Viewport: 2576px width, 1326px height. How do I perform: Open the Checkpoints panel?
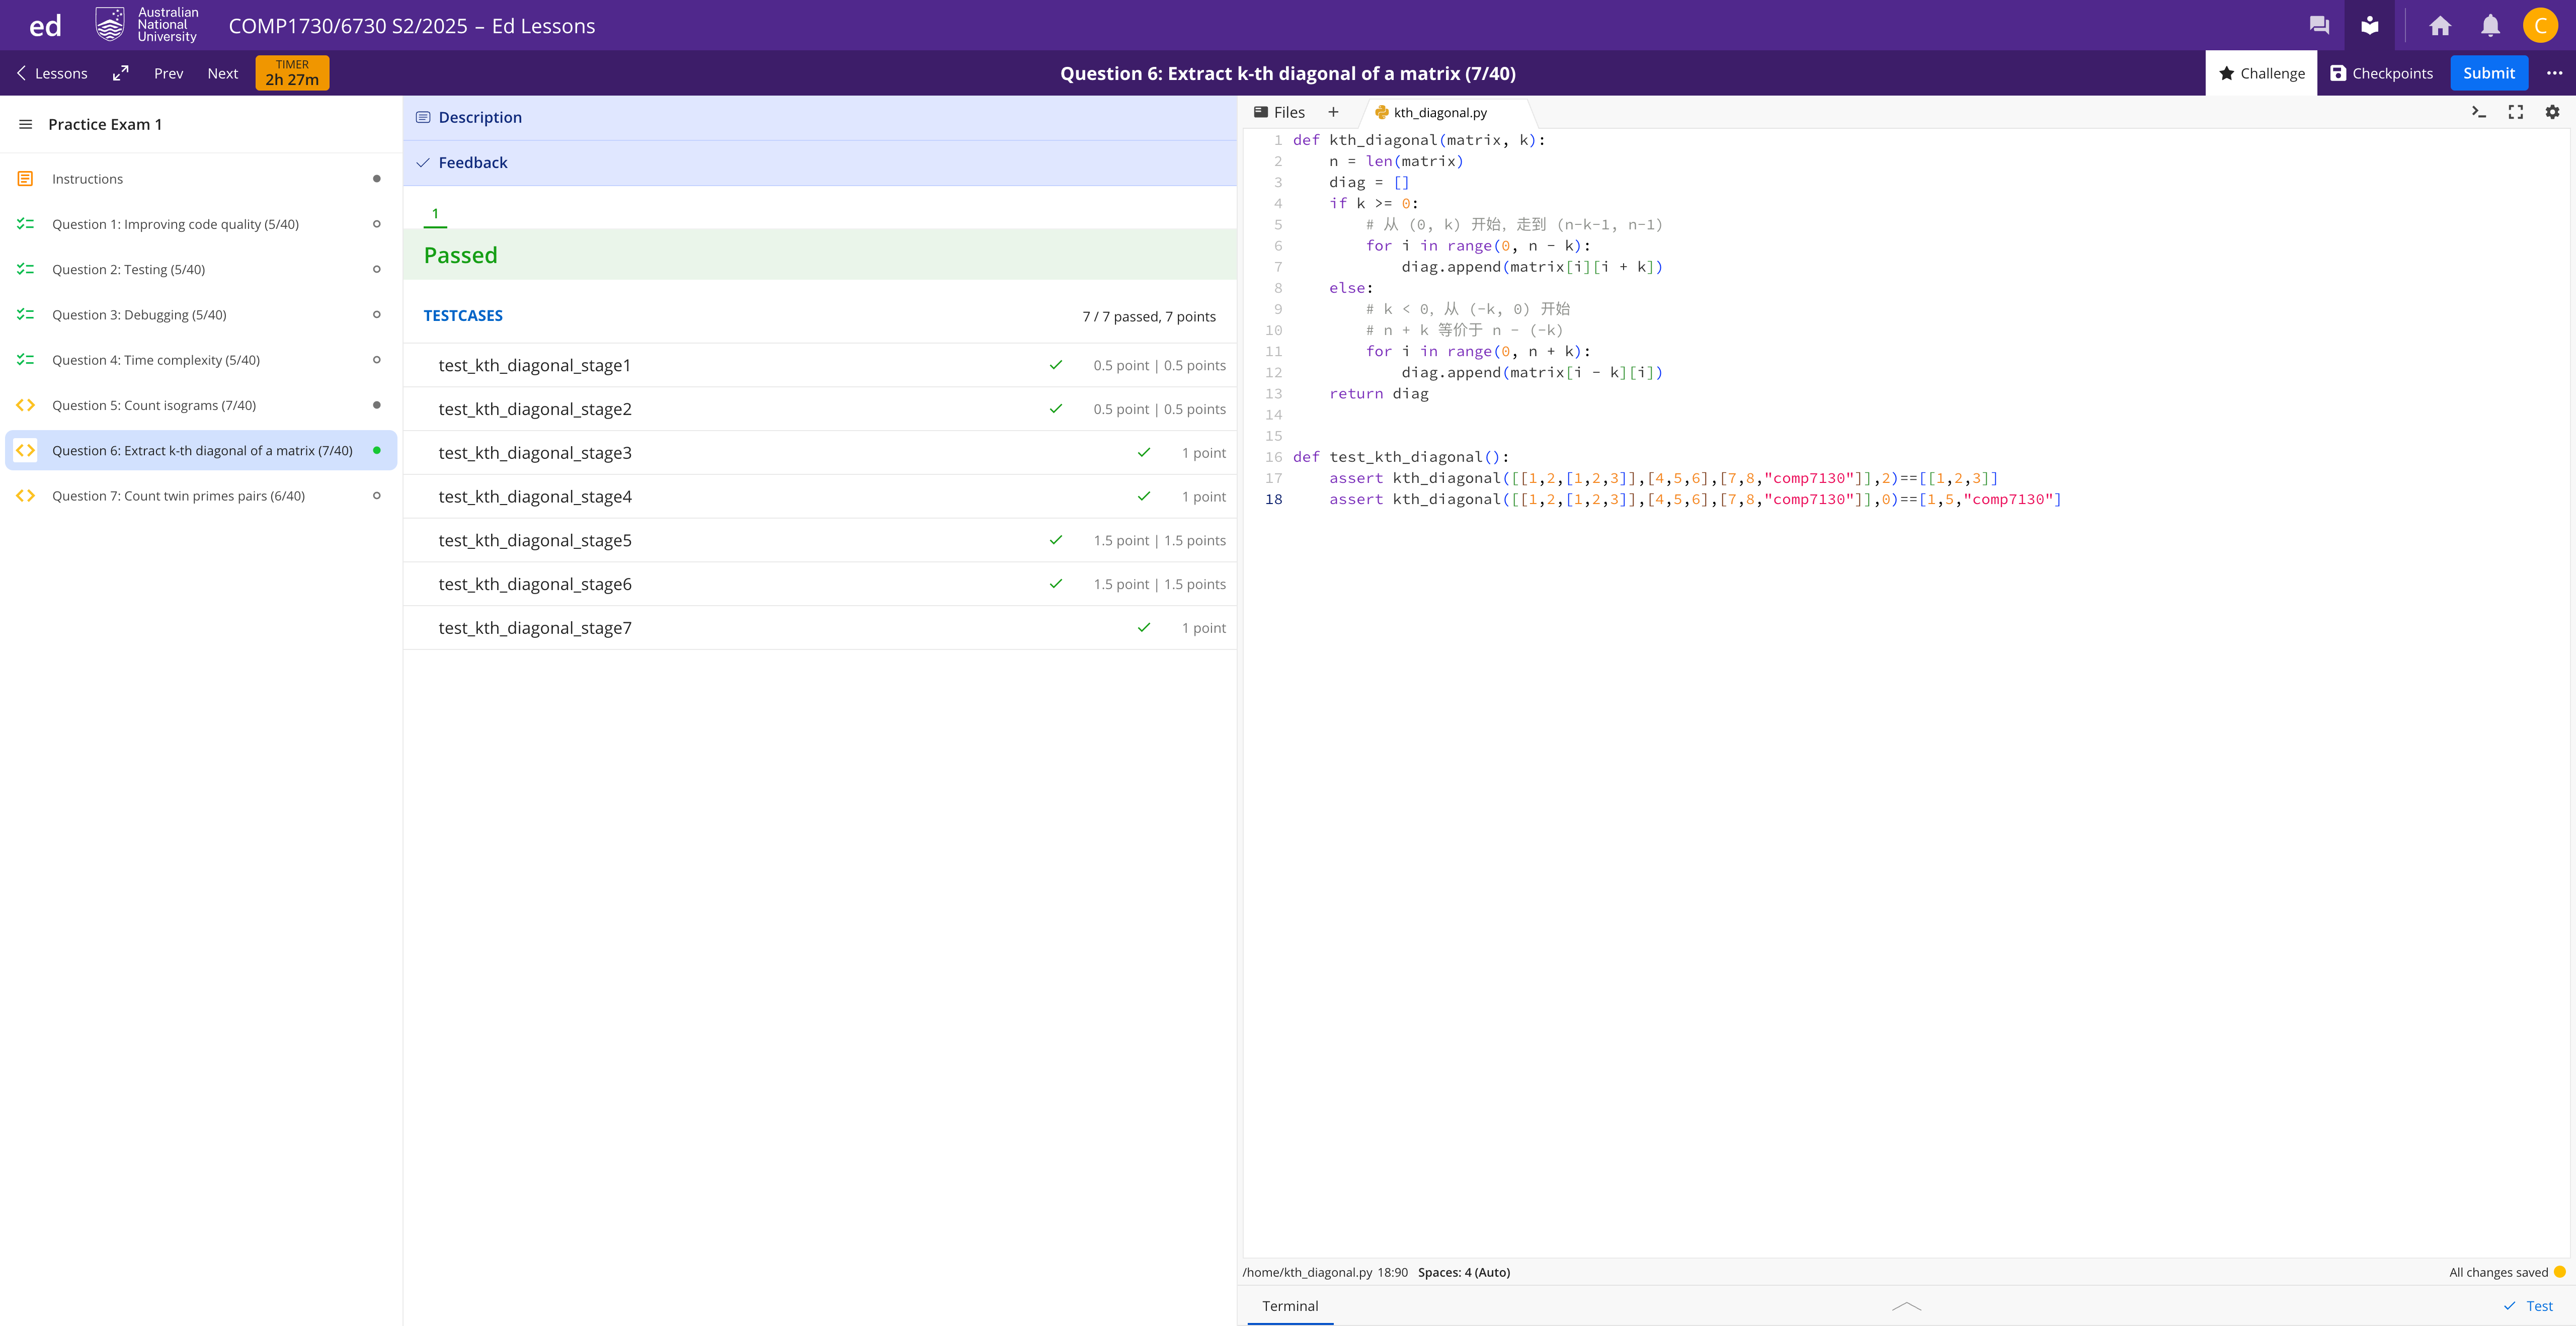click(2382, 73)
